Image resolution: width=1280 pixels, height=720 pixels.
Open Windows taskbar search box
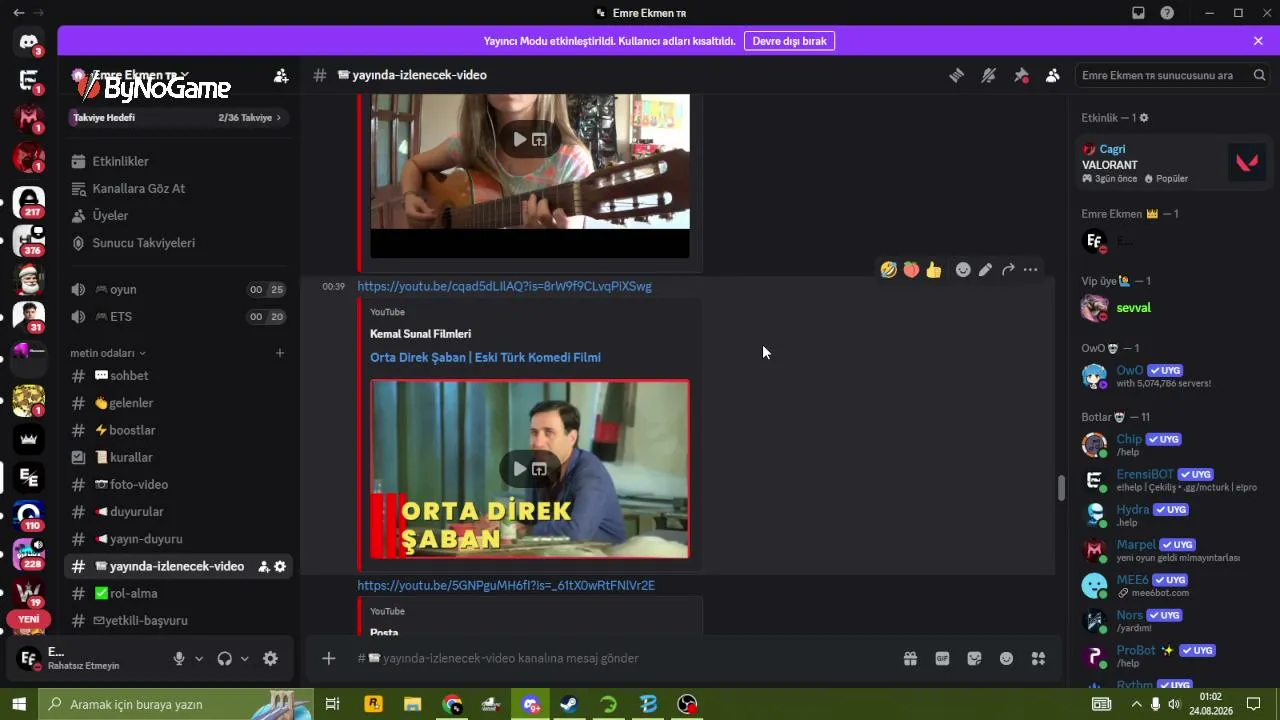[177, 704]
